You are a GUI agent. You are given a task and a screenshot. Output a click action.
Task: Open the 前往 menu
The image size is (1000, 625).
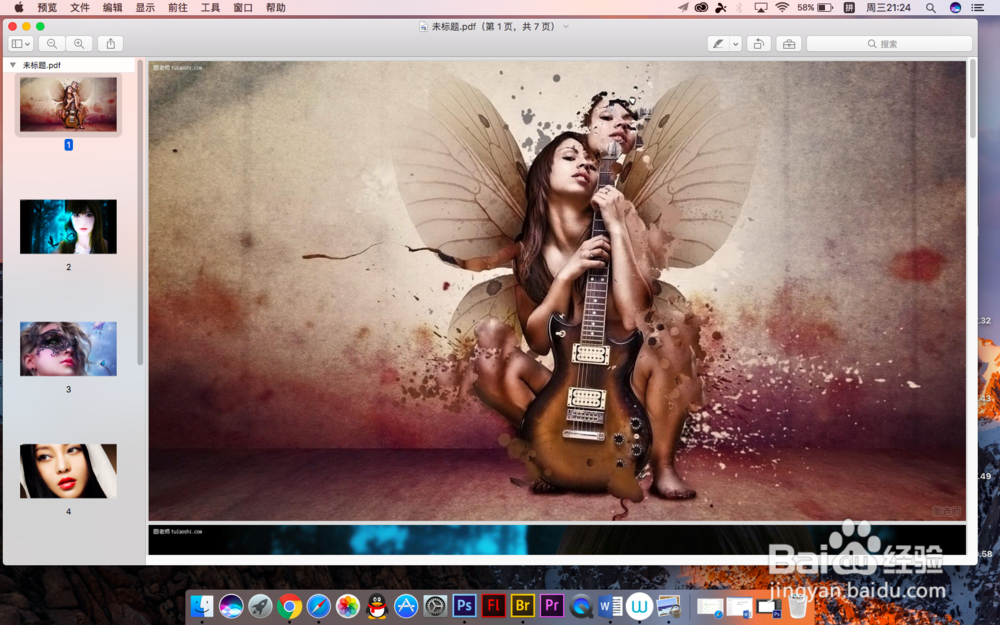coord(177,8)
